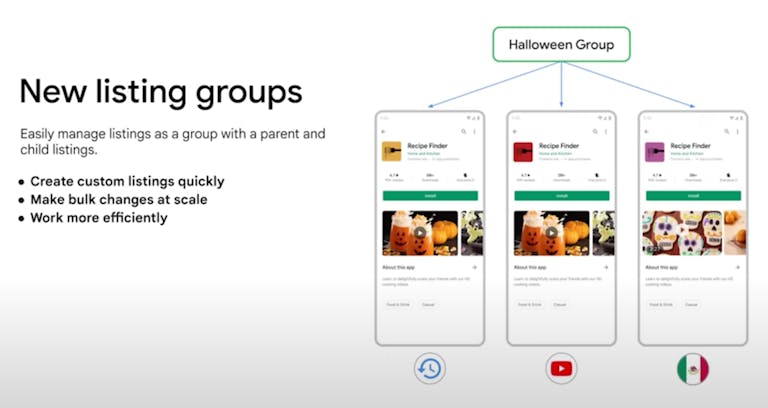
Task: Expand About this app arrow in left phone
Action: pyautogui.click(x=474, y=268)
